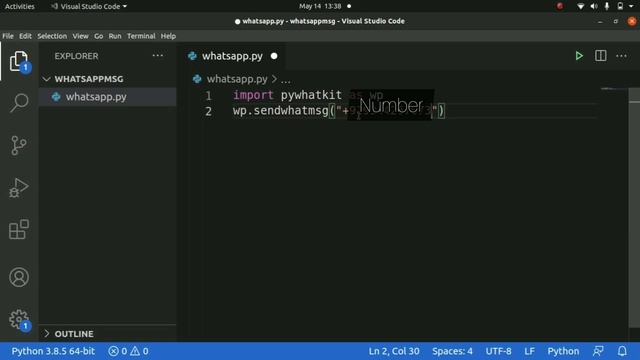Click the breadcrumb ellipsis after whatsapp.py
640x360 pixels.
coord(286,79)
